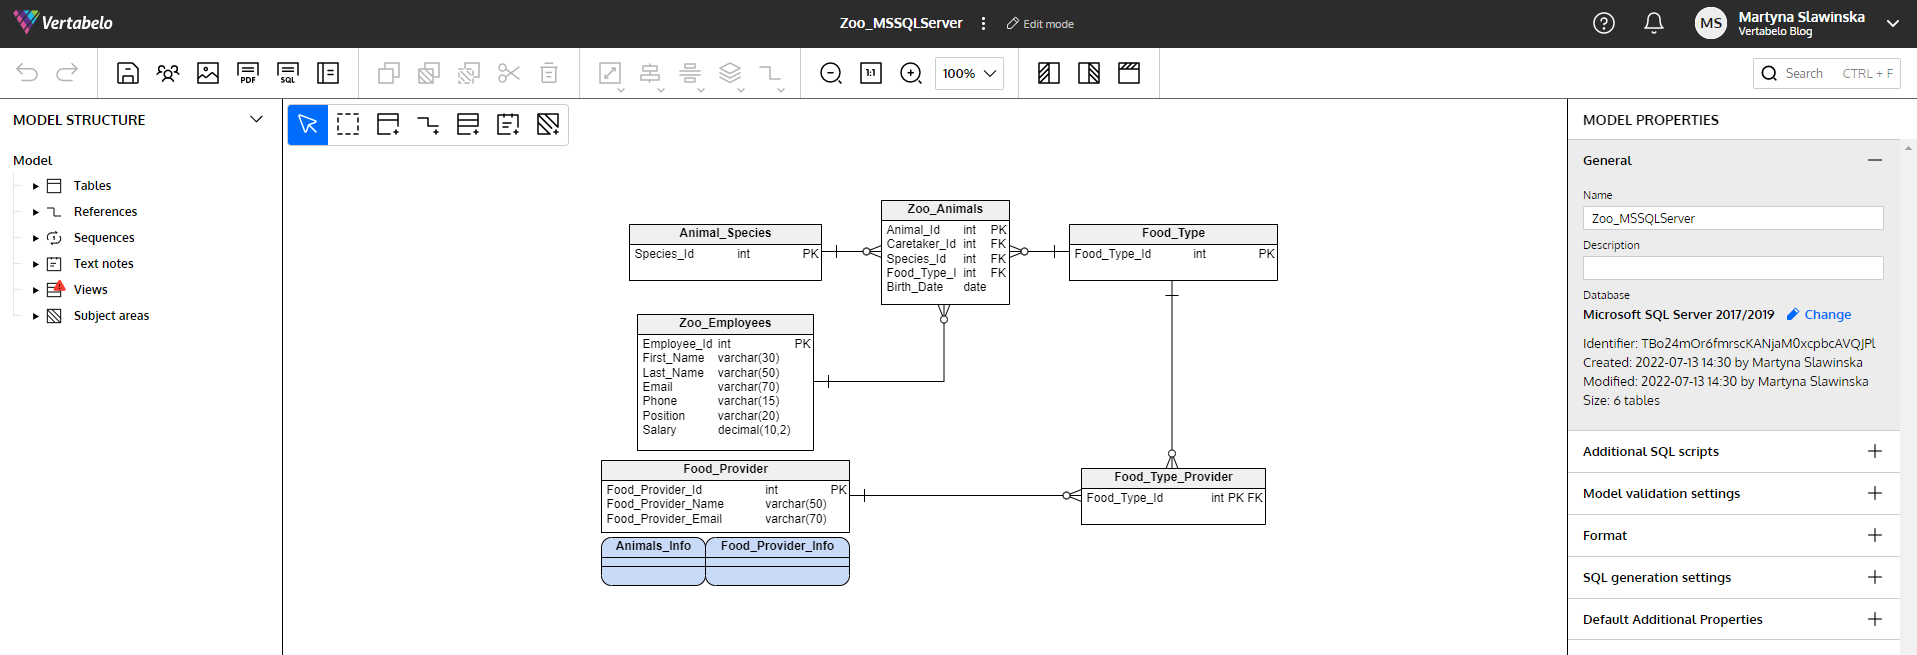Expand the Text notes tree node
The image size is (1917, 655).
[x=36, y=264]
